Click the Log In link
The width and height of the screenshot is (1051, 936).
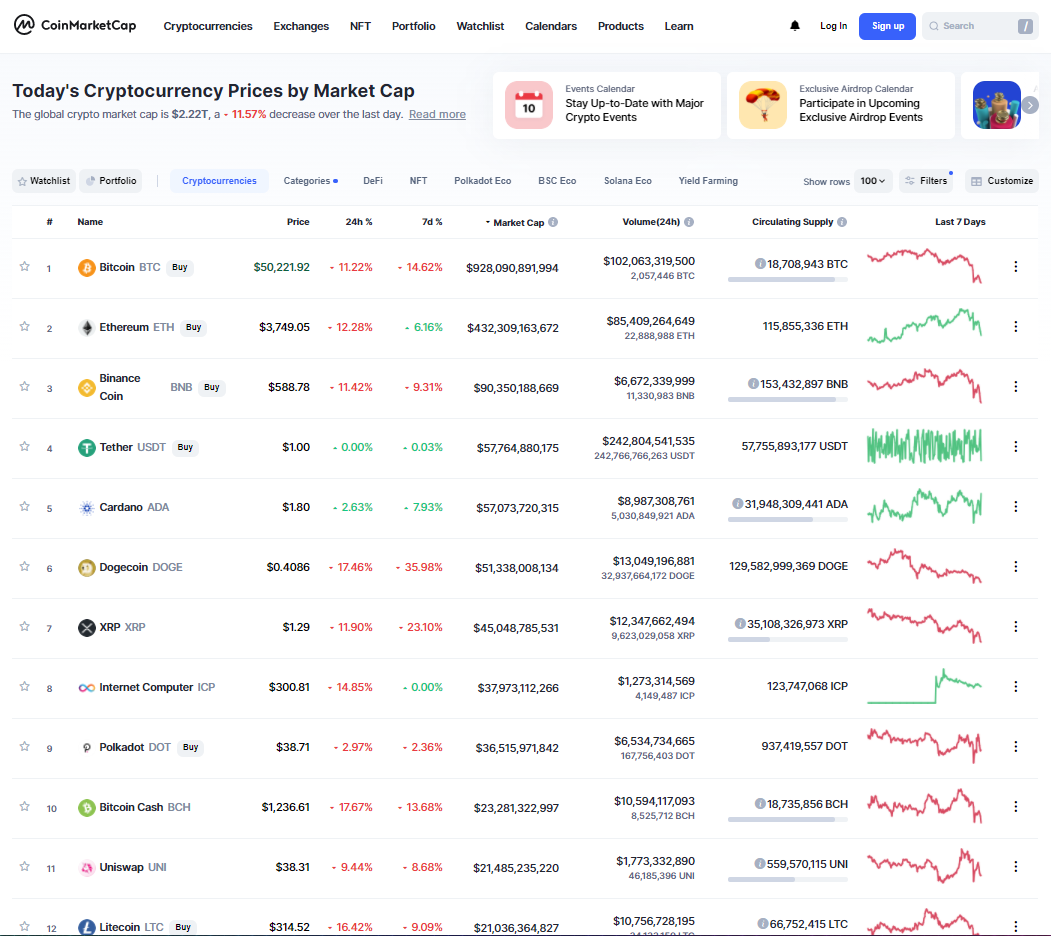point(833,26)
